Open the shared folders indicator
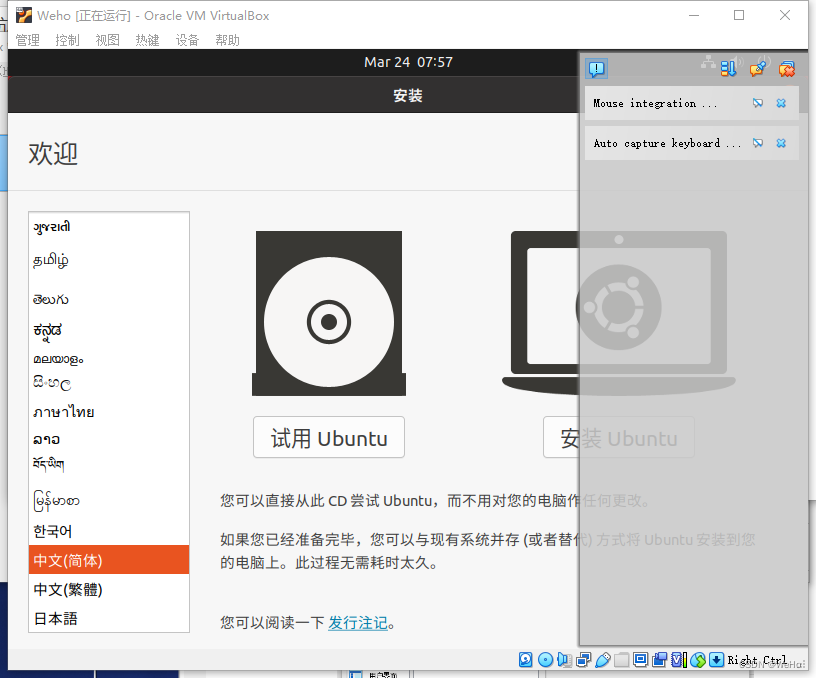Viewport: 816px width, 678px height. point(621,660)
